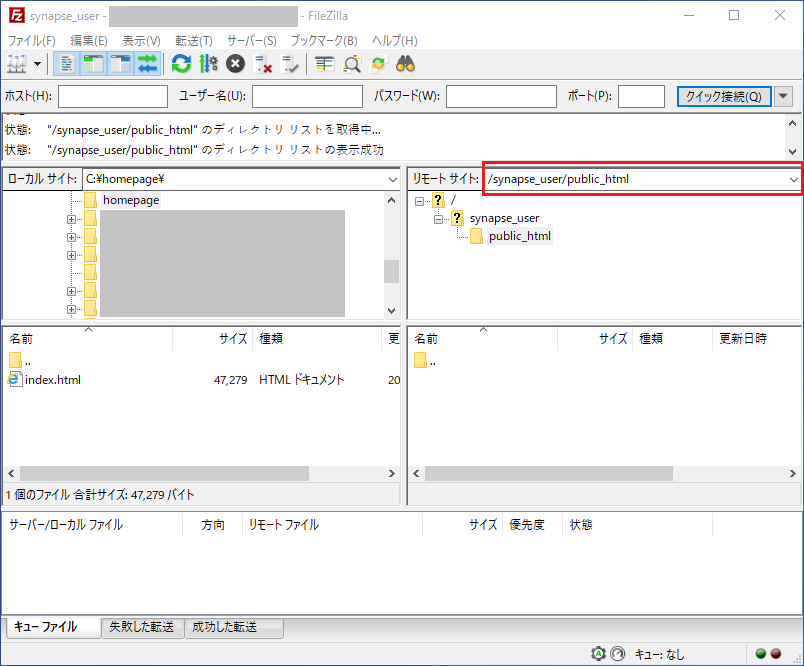The image size is (804, 666).
Task: Open the filename filters icon
Action: click(x=324, y=64)
